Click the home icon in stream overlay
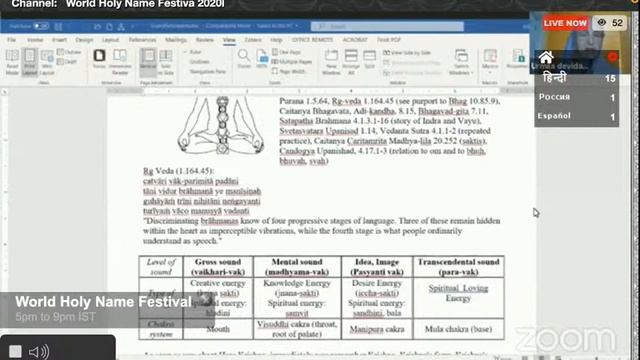The height and width of the screenshot is (360, 640). click(x=546, y=57)
